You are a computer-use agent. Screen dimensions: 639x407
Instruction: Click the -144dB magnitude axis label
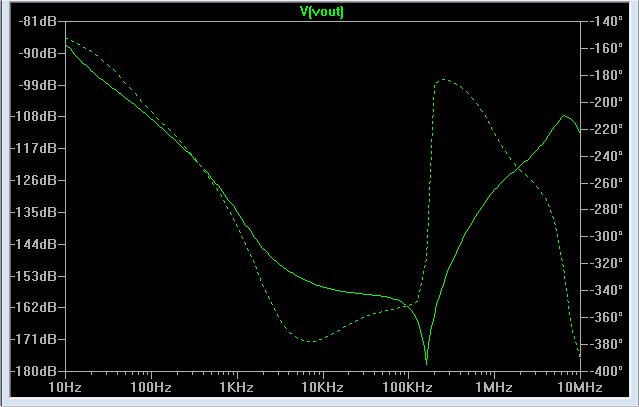33,244
